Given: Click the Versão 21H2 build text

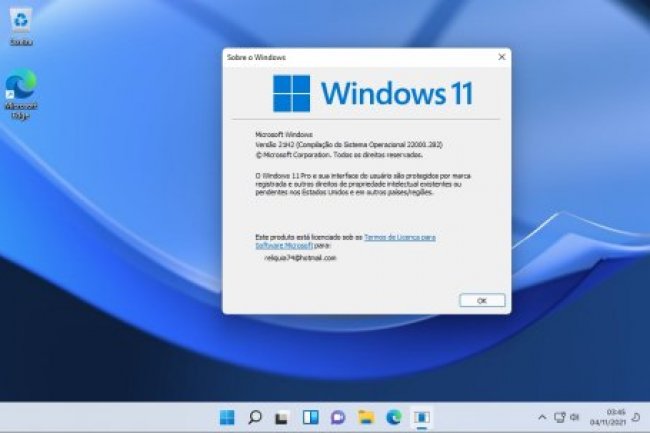Looking at the screenshot, I should tap(349, 144).
